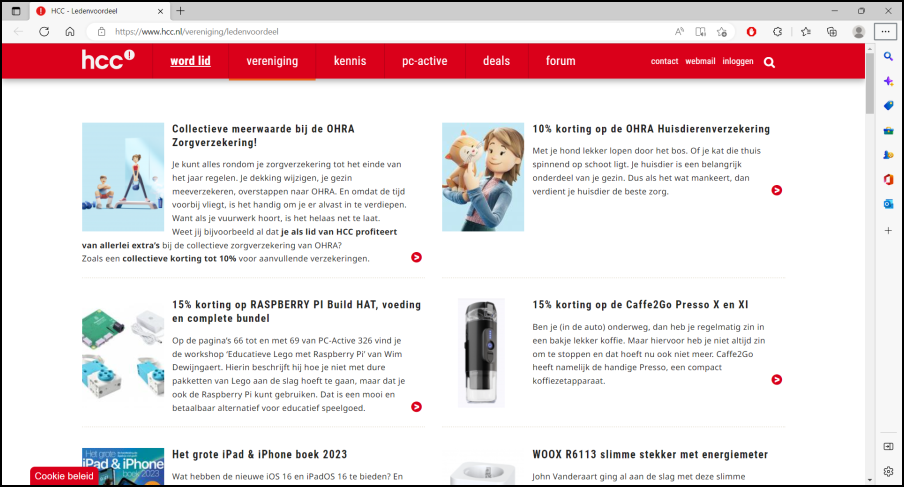The height and width of the screenshot is (487, 904).
Task: Open sidebar settings gear icon
Action: click(888, 471)
